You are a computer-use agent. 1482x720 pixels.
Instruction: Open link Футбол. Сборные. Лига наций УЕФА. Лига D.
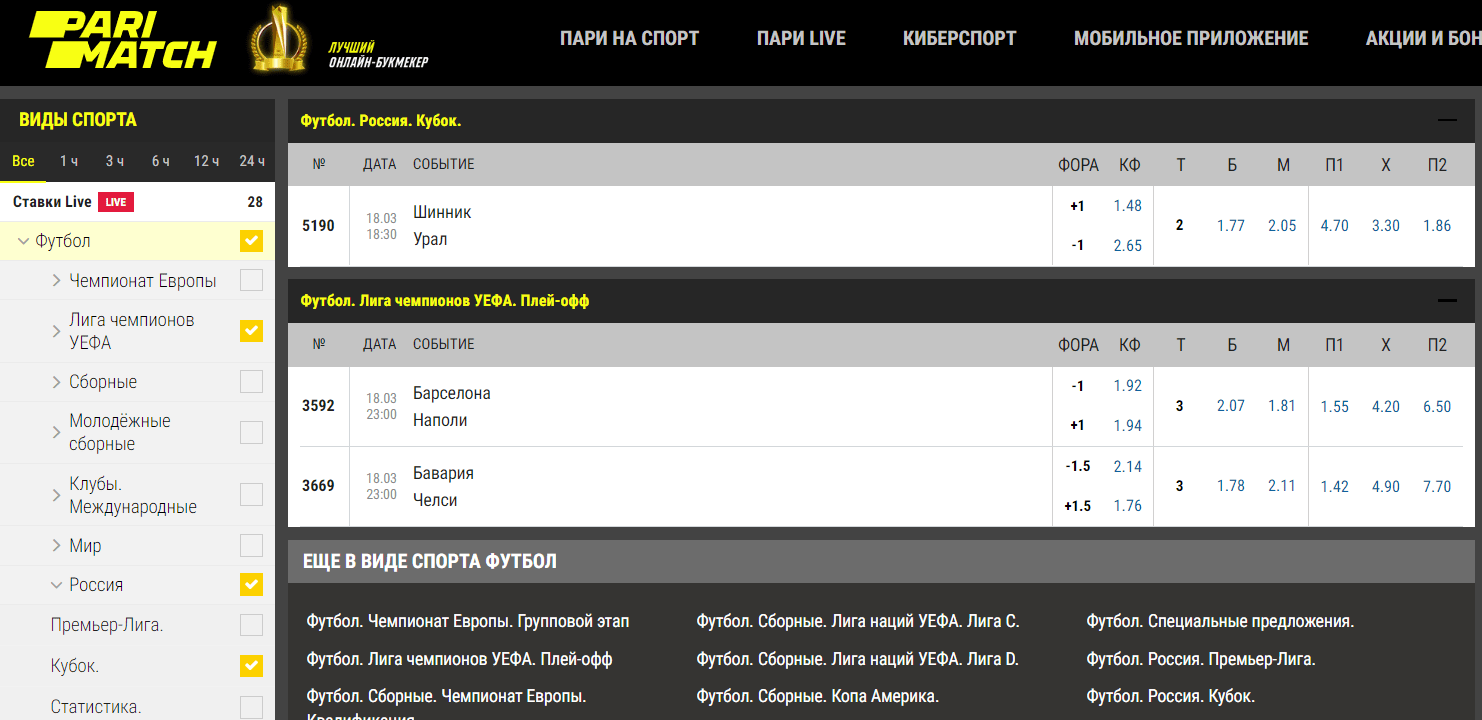pos(858,659)
